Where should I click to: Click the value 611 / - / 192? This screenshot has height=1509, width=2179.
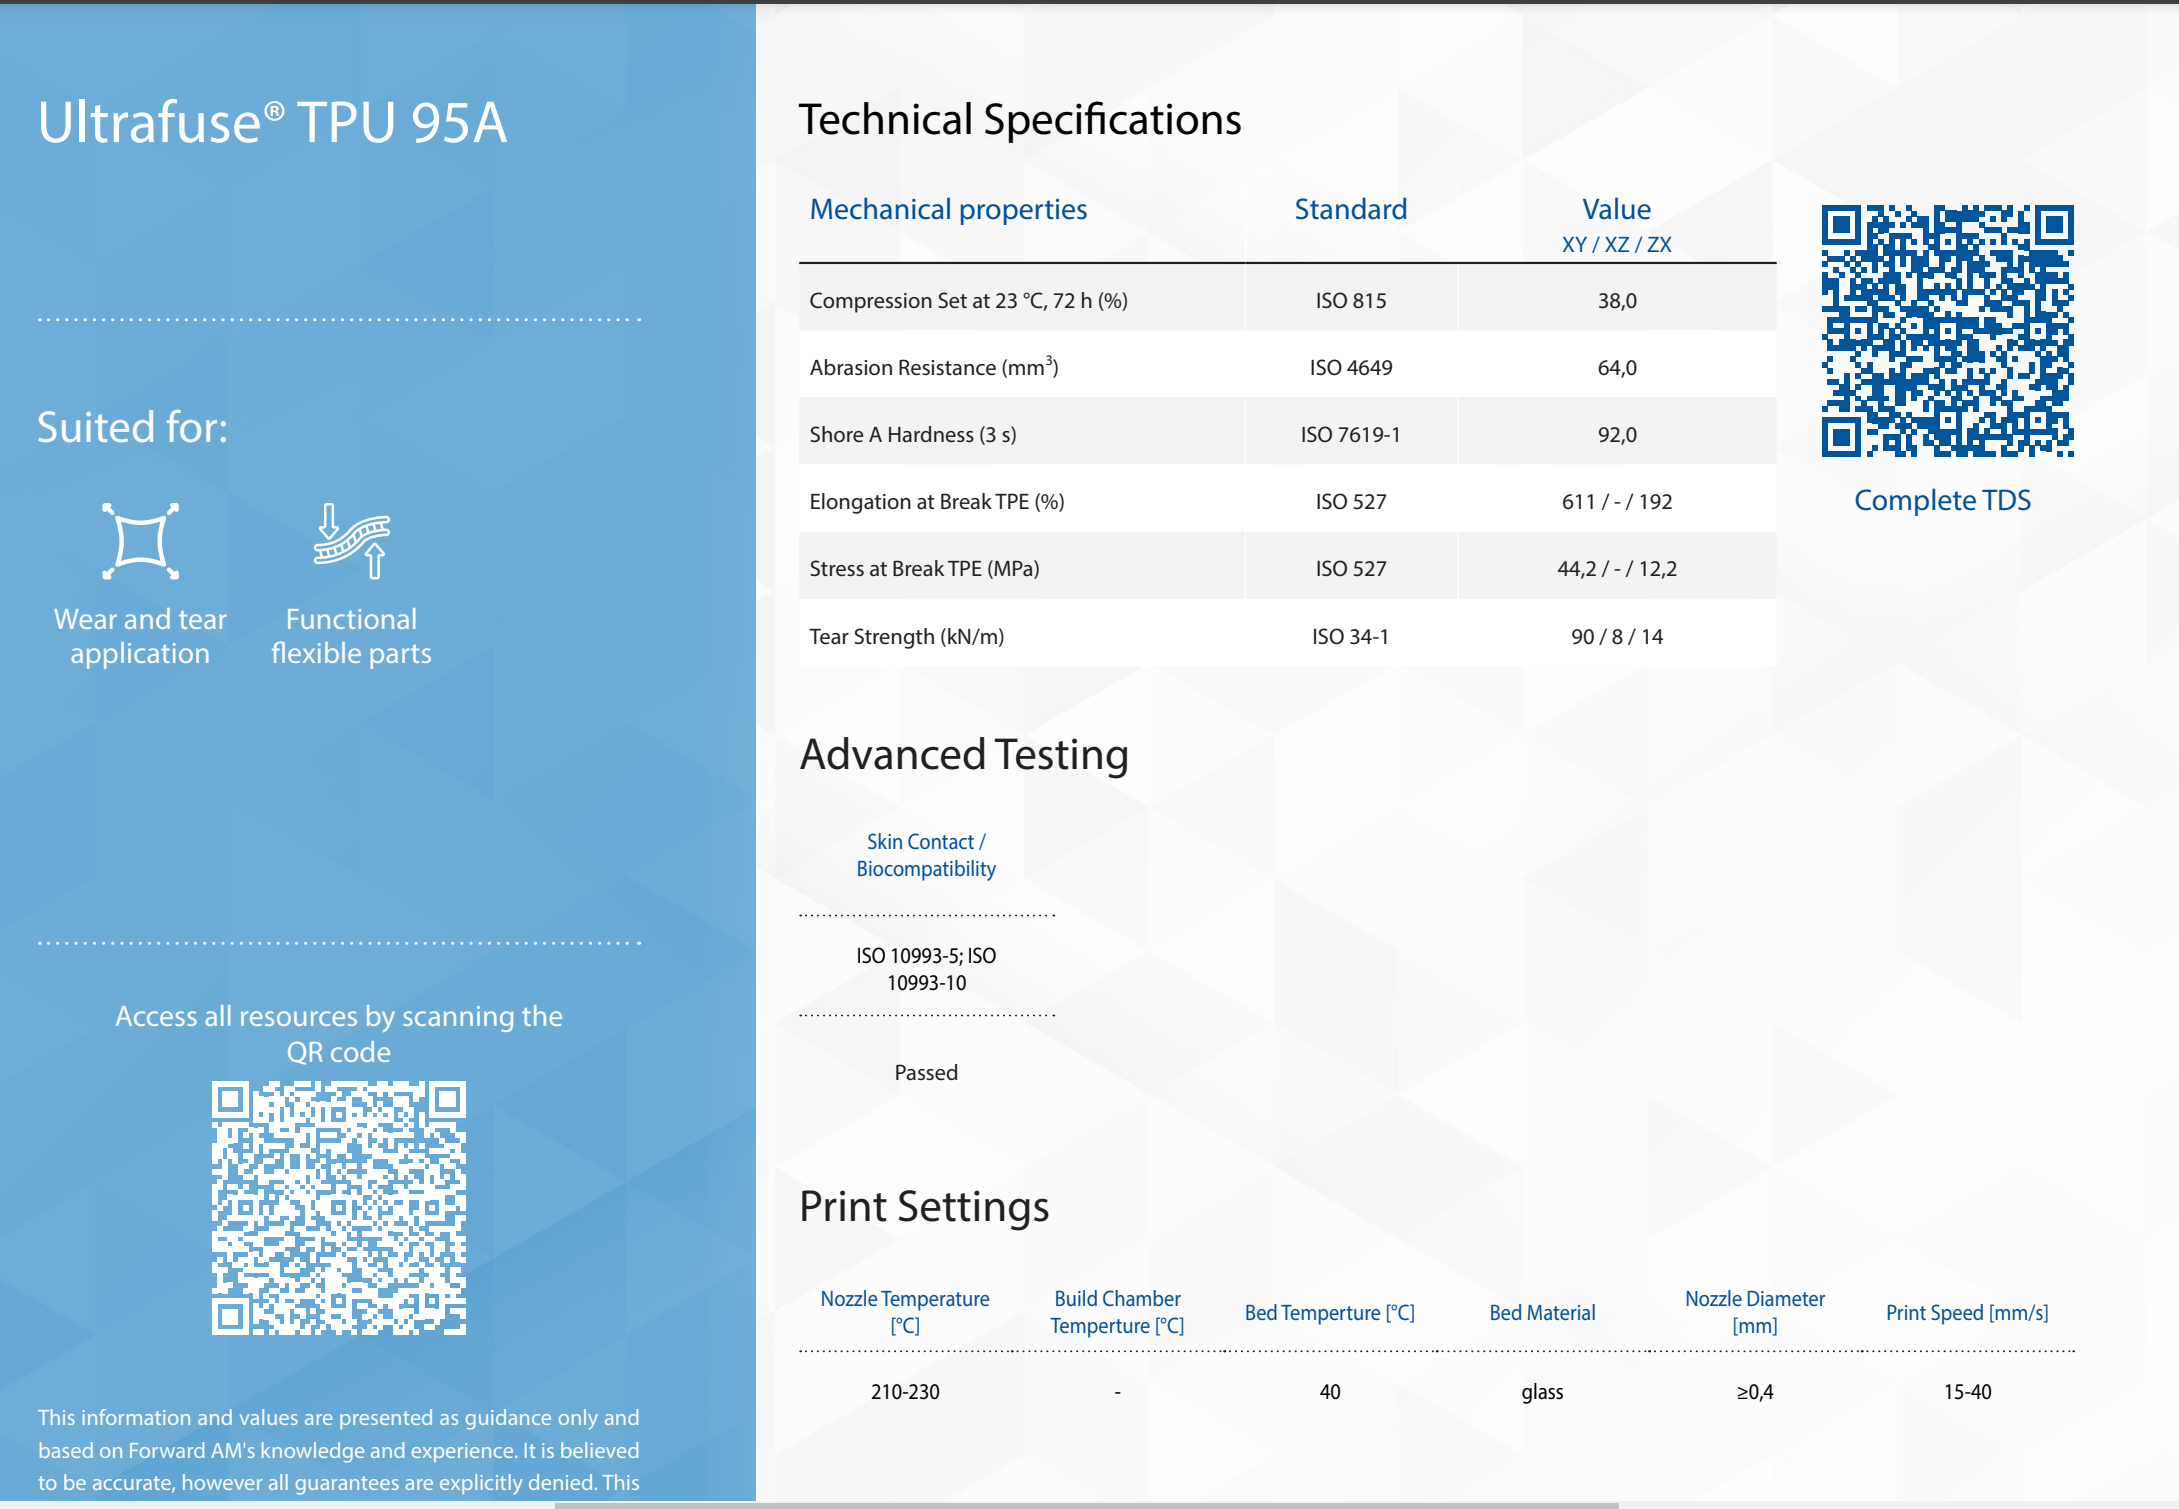[1616, 502]
